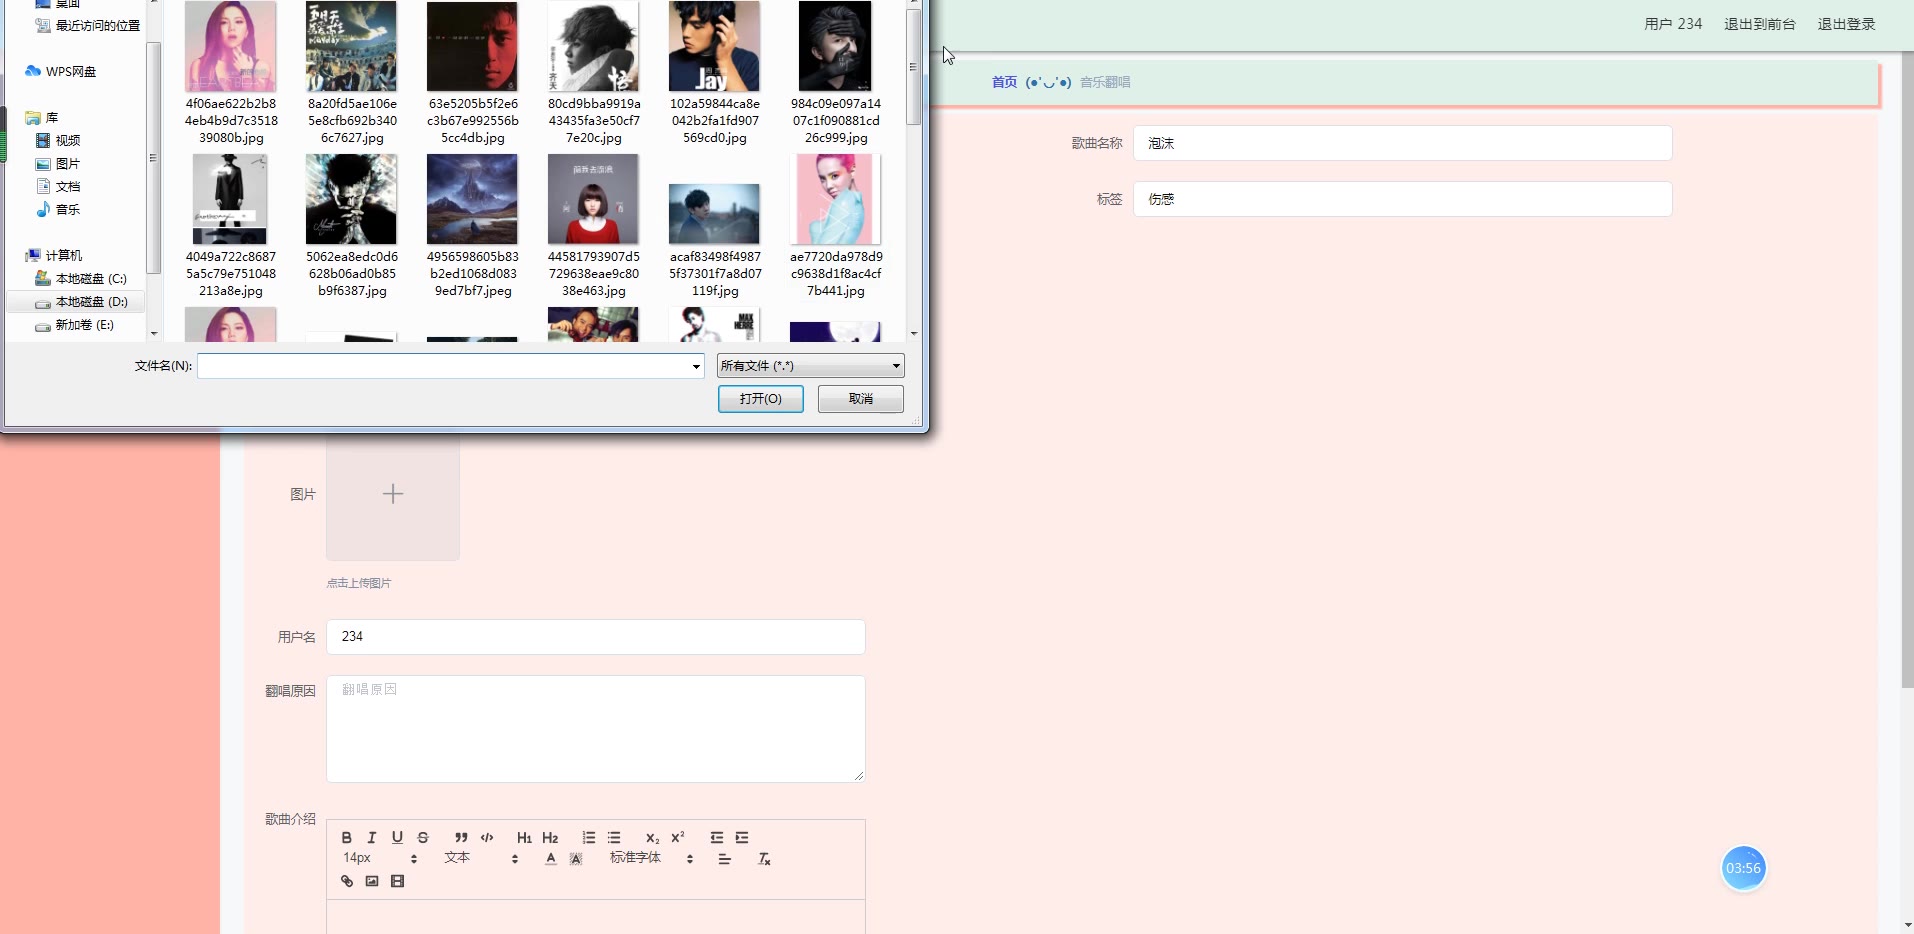Click the 歌曲名称 field containing 泡沫

click(1402, 143)
